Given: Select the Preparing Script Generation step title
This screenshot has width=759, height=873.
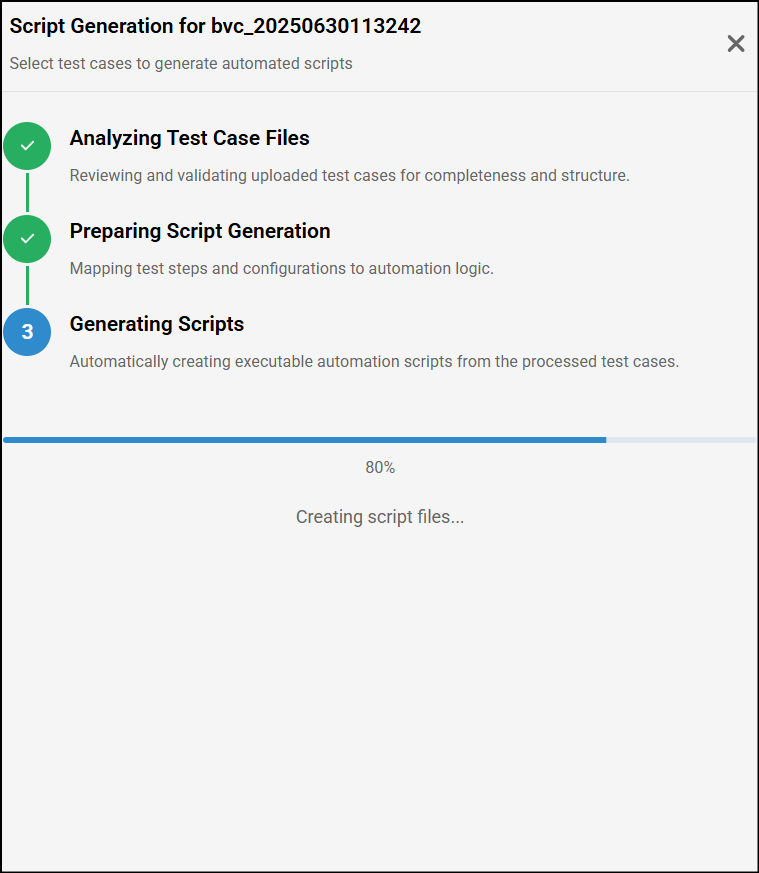Looking at the screenshot, I should tap(200, 231).
